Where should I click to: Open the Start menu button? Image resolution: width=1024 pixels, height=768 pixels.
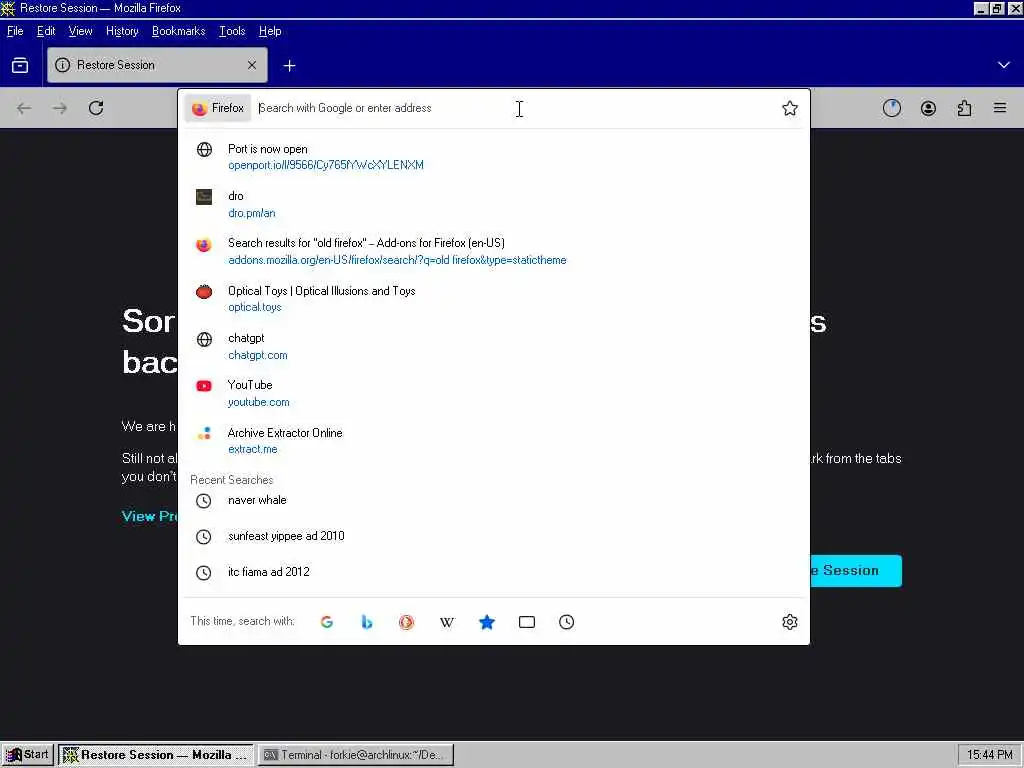[27, 755]
